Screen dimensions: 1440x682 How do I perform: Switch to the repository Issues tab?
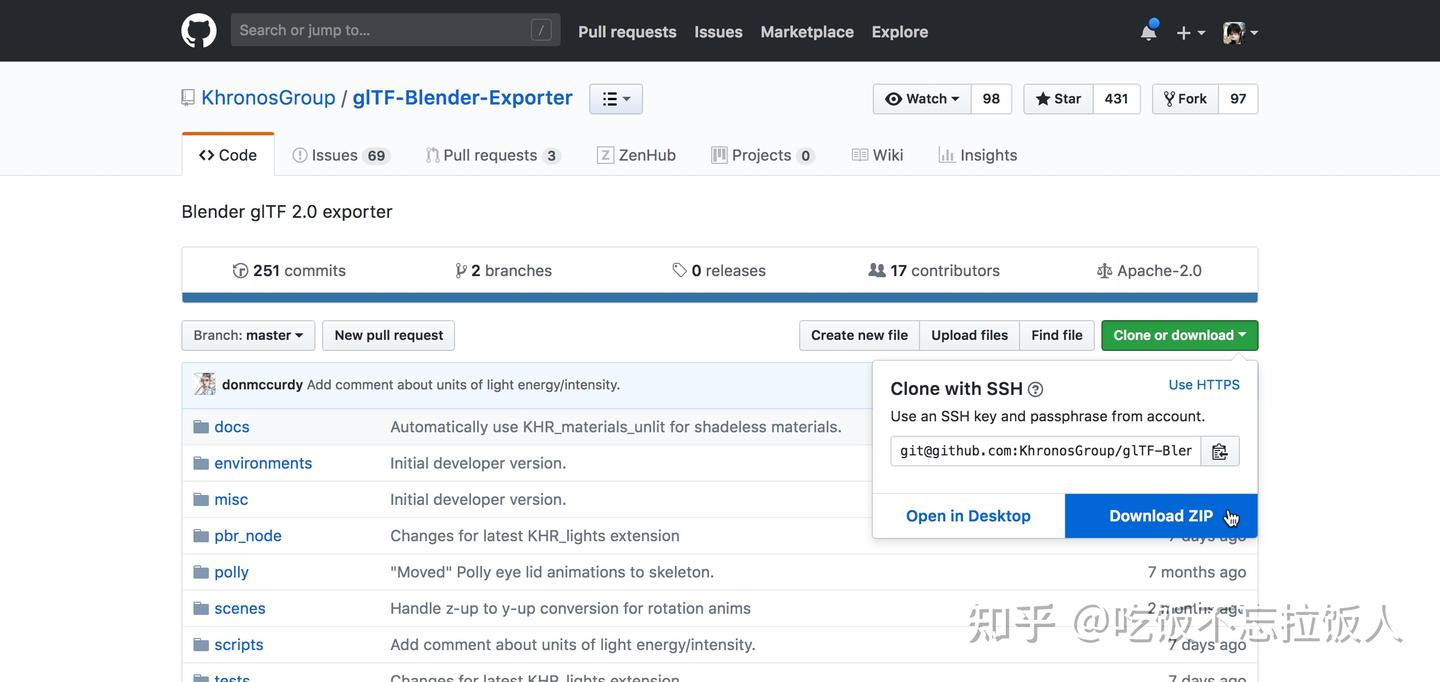tap(339, 155)
